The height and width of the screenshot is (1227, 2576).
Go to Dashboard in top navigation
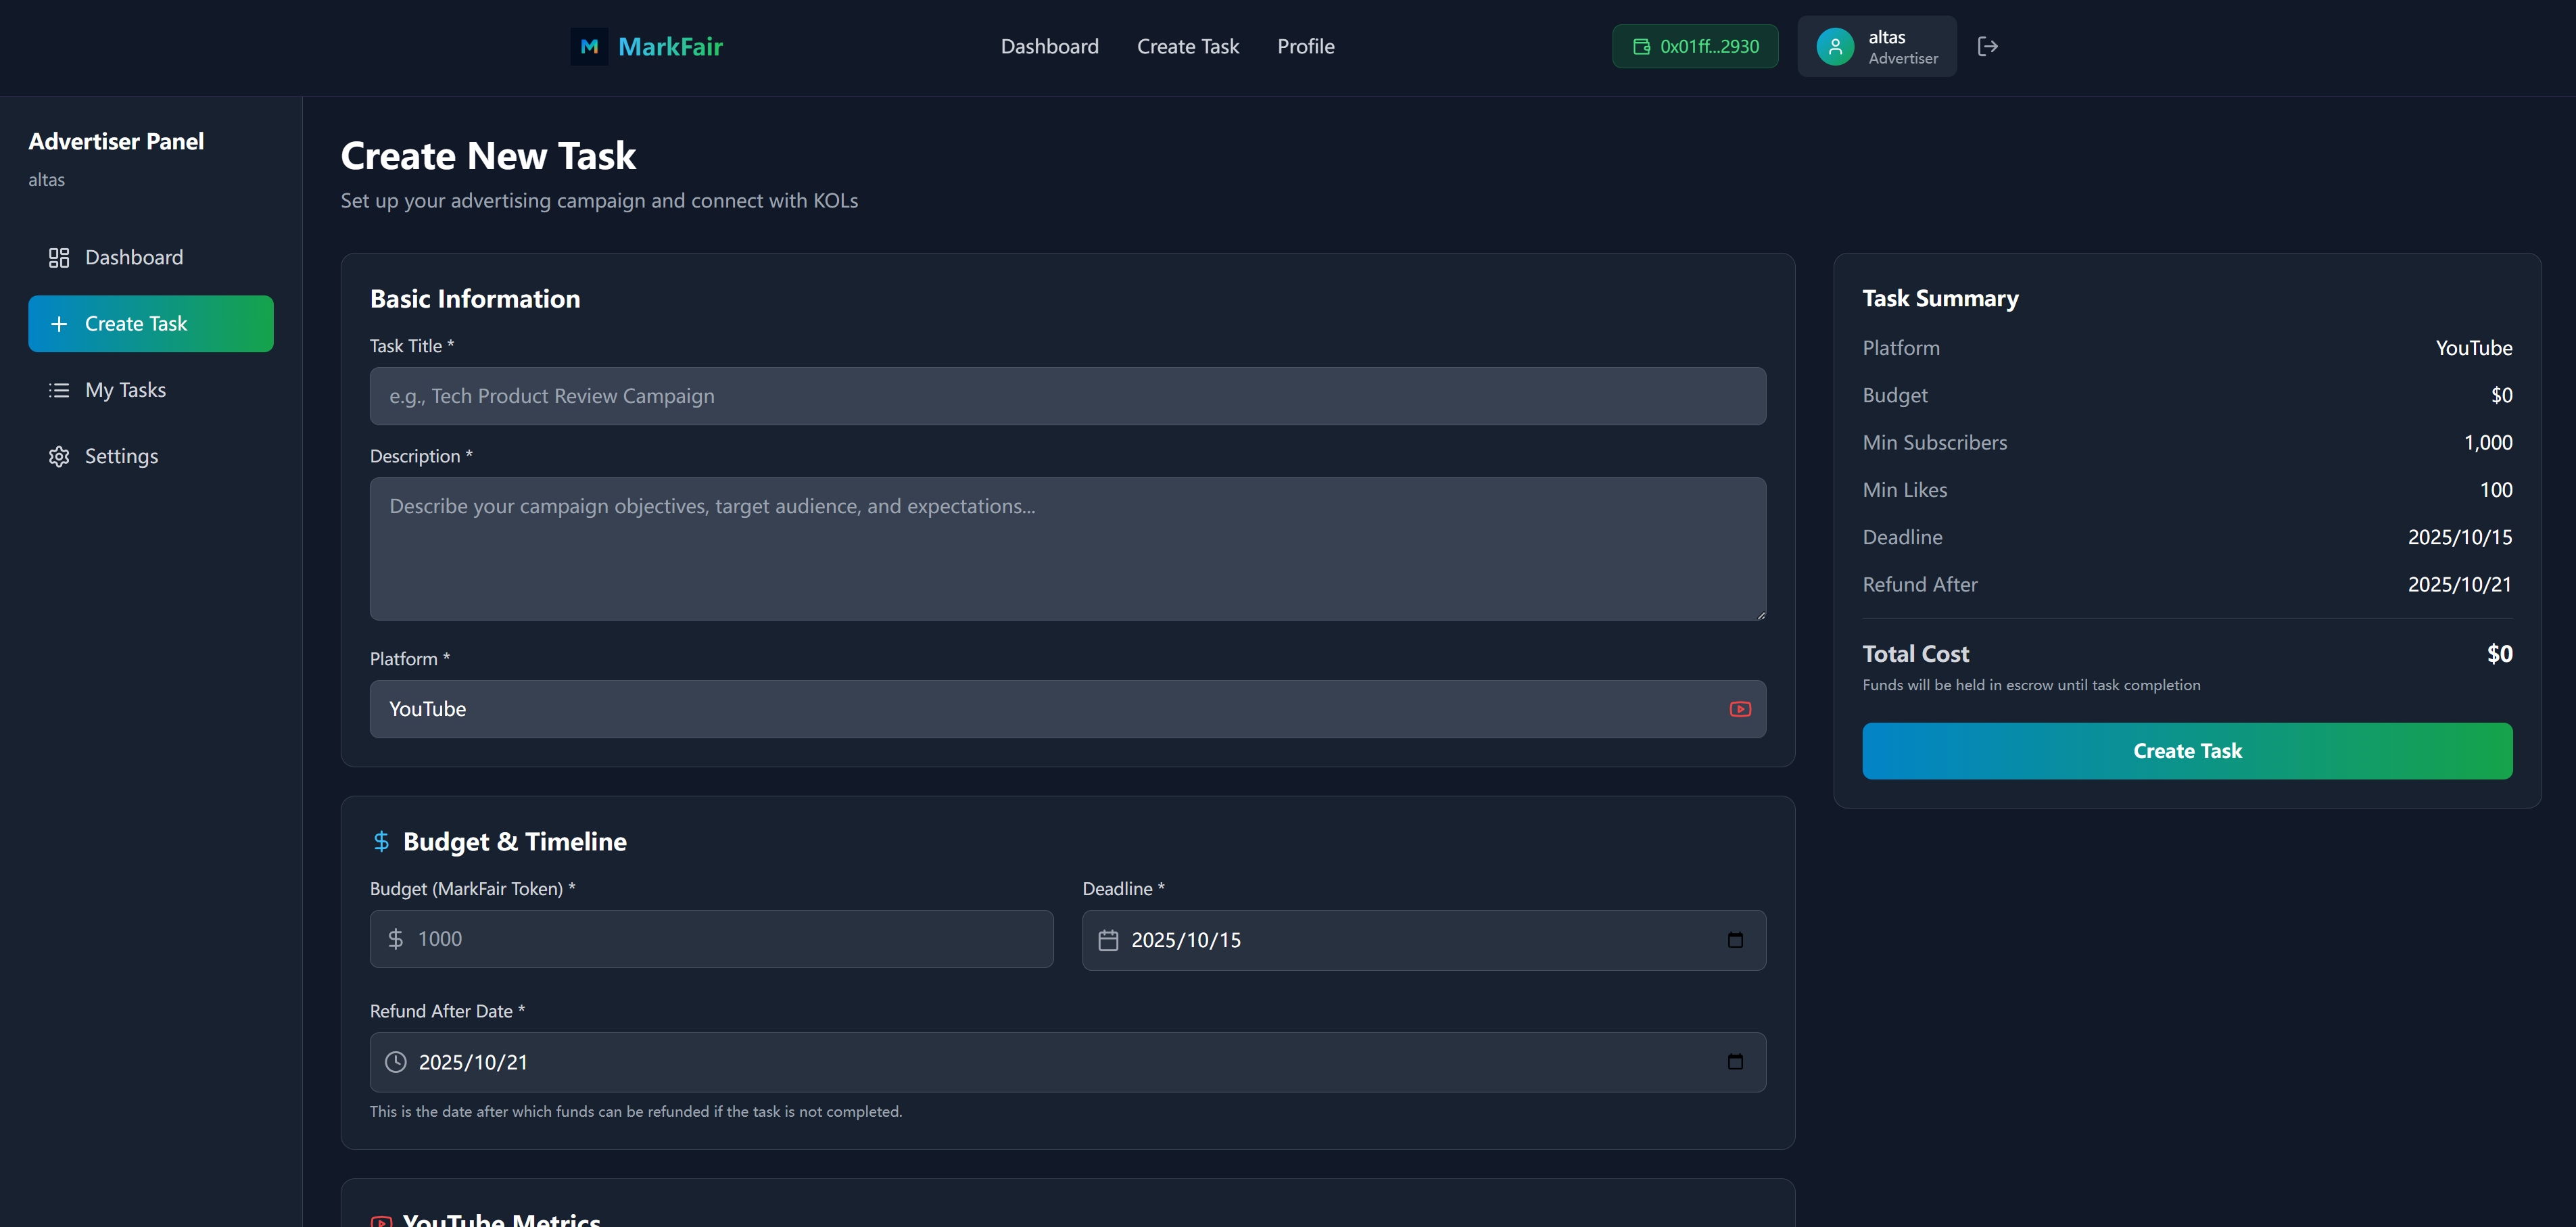coord(1049,46)
